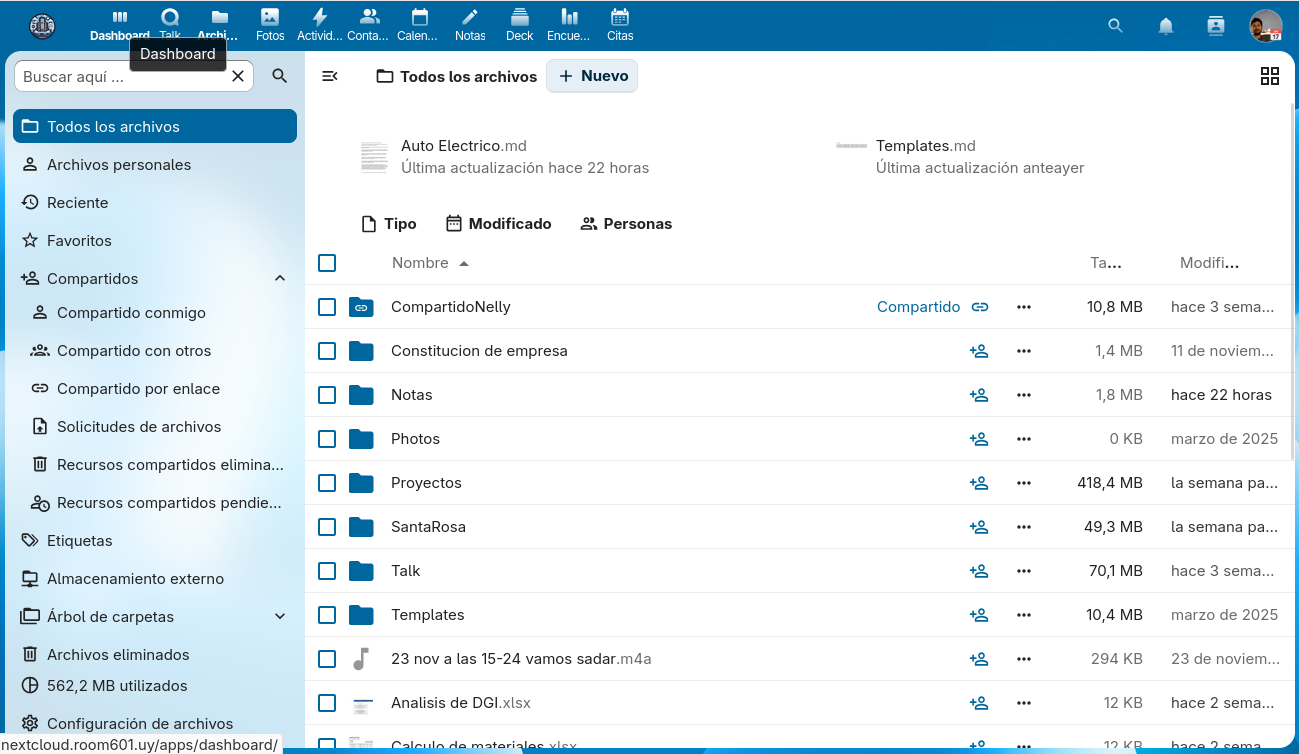Open the Personas filter dropdown
The height and width of the screenshot is (754, 1299).
626,224
